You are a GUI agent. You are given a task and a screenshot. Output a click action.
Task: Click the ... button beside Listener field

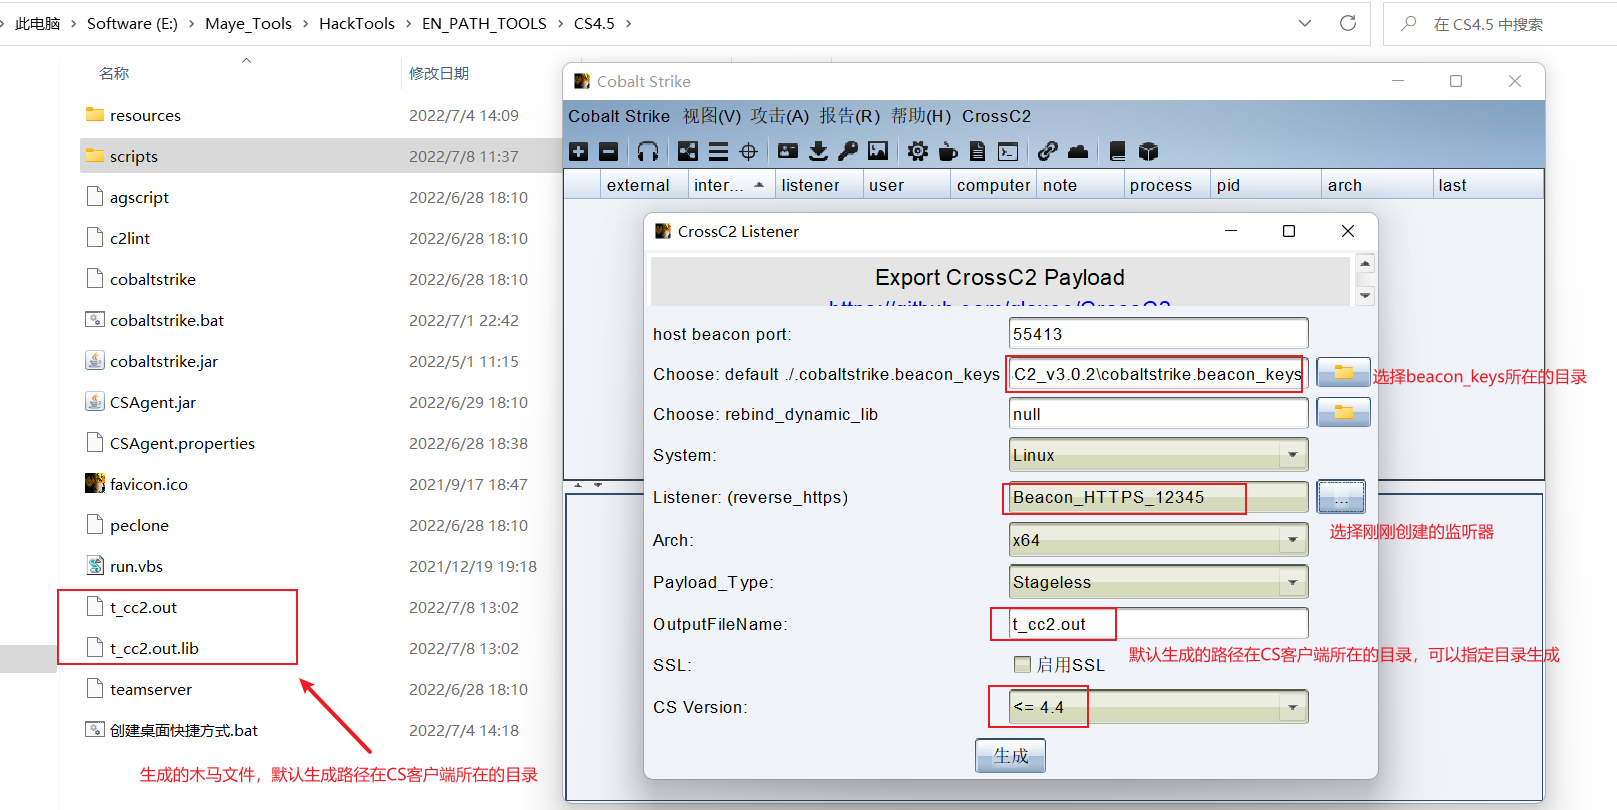coord(1341,497)
